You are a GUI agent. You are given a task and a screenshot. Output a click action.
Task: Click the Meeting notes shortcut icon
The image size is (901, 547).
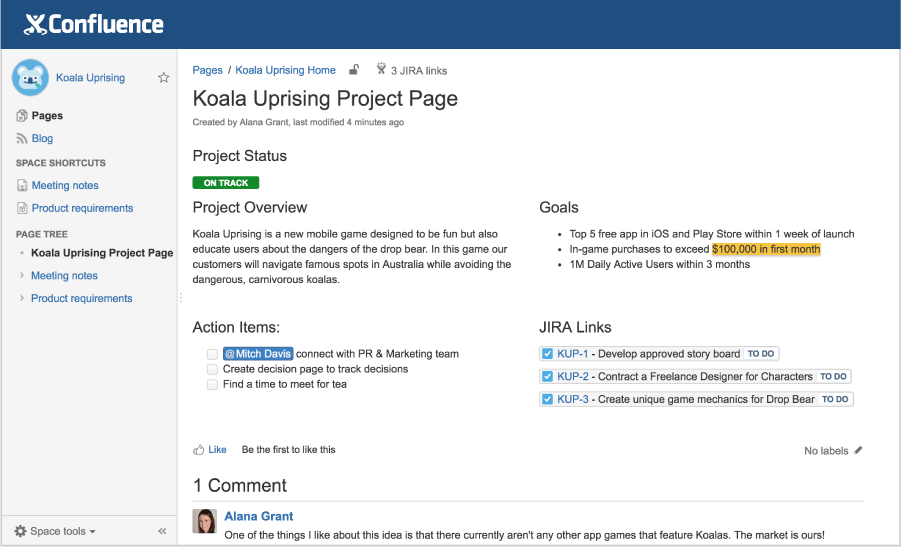coord(22,185)
